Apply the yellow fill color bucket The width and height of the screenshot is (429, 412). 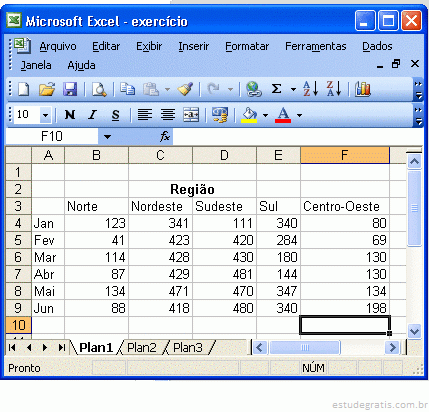(249, 115)
